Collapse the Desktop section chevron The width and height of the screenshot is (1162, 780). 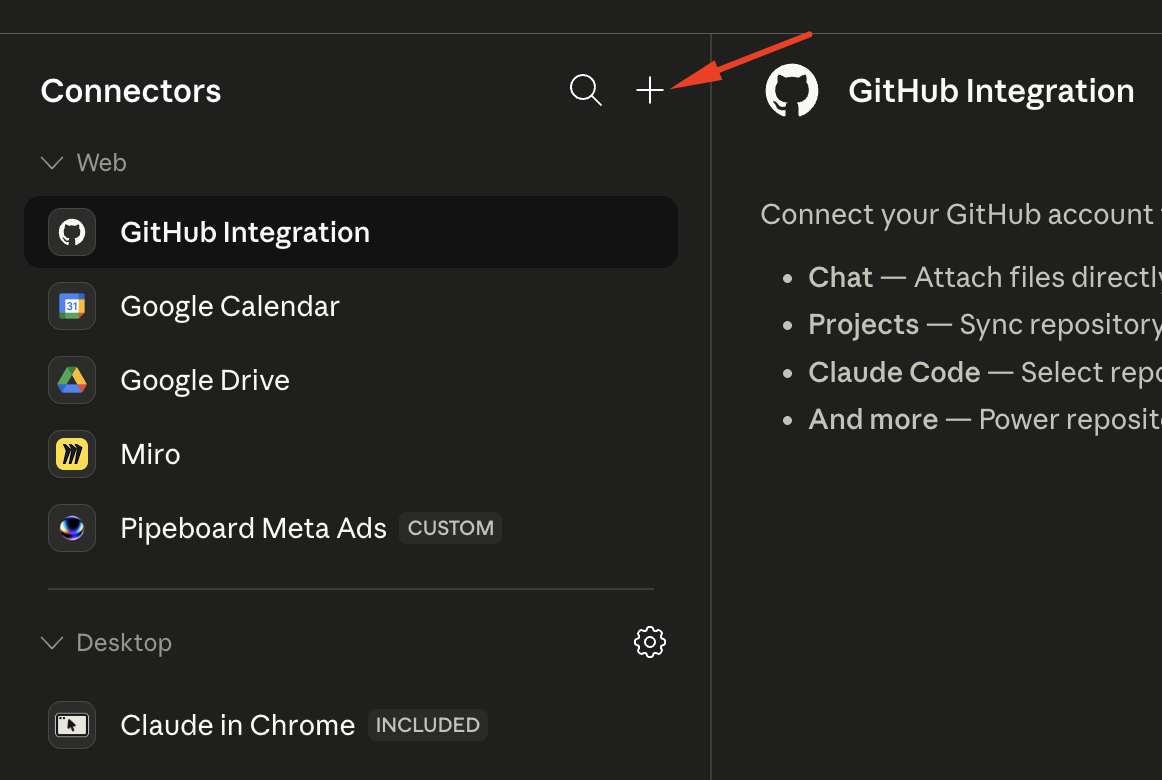pos(52,642)
